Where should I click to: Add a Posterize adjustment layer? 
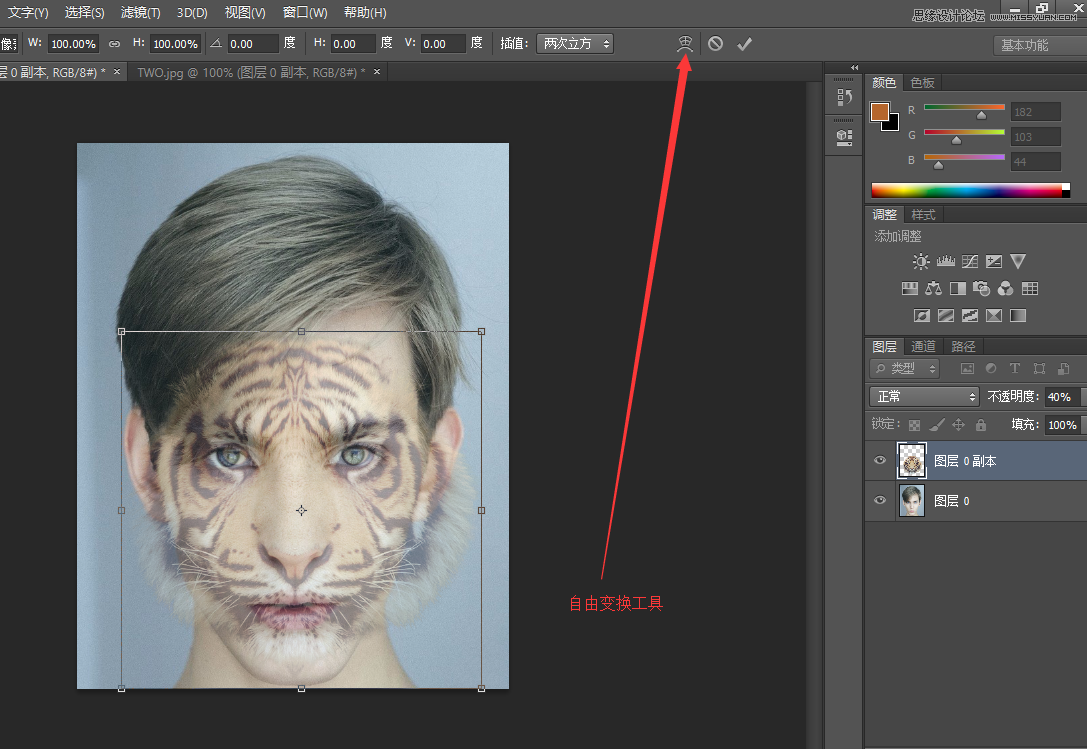946,316
